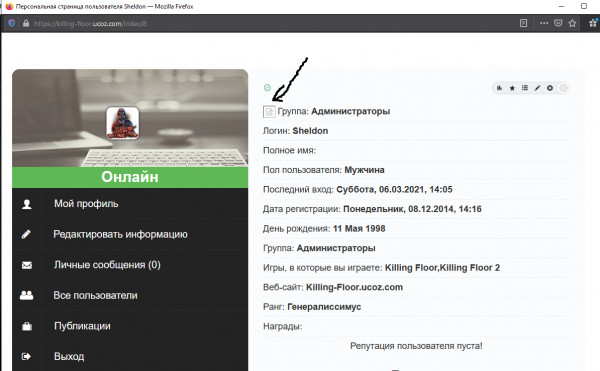Image resolution: width=600 pixels, height=371 pixels.
Task: Click the person icon beside Мой профиль
Action: pos(27,204)
